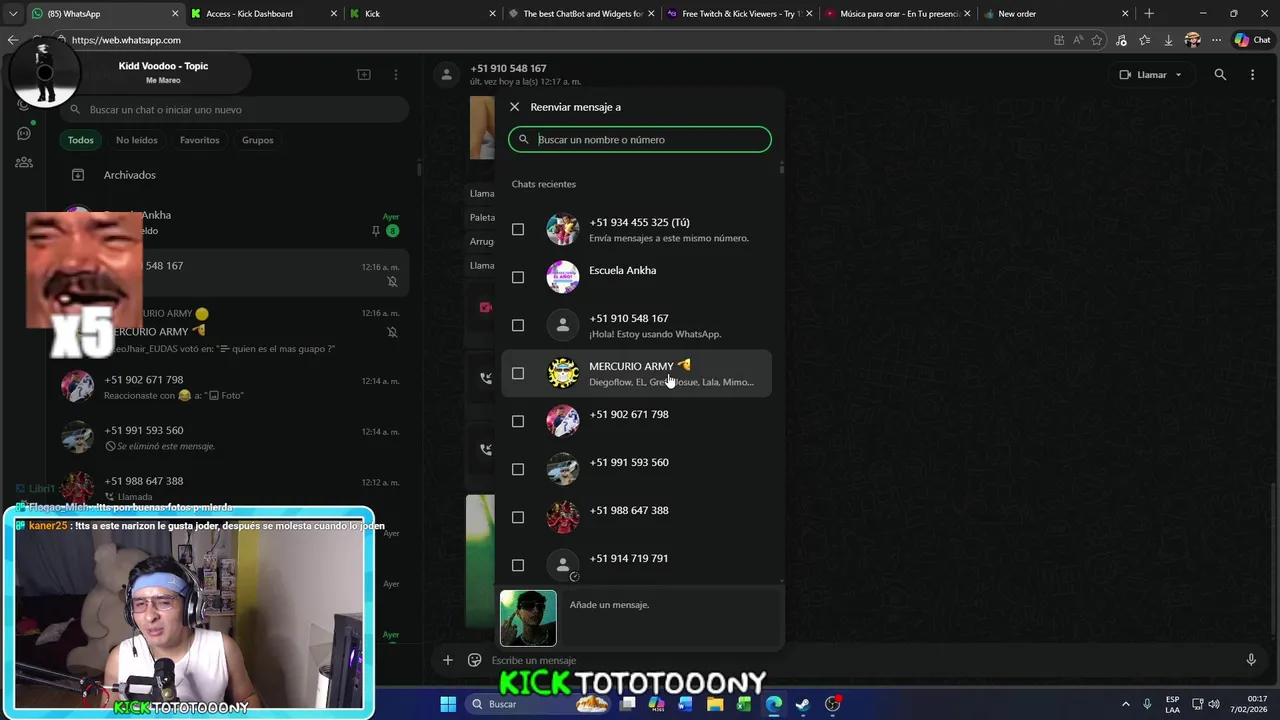Image resolution: width=1280 pixels, height=720 pixels.
Task: Open the Llamar call dropdown
Action: pos(1151,75)
